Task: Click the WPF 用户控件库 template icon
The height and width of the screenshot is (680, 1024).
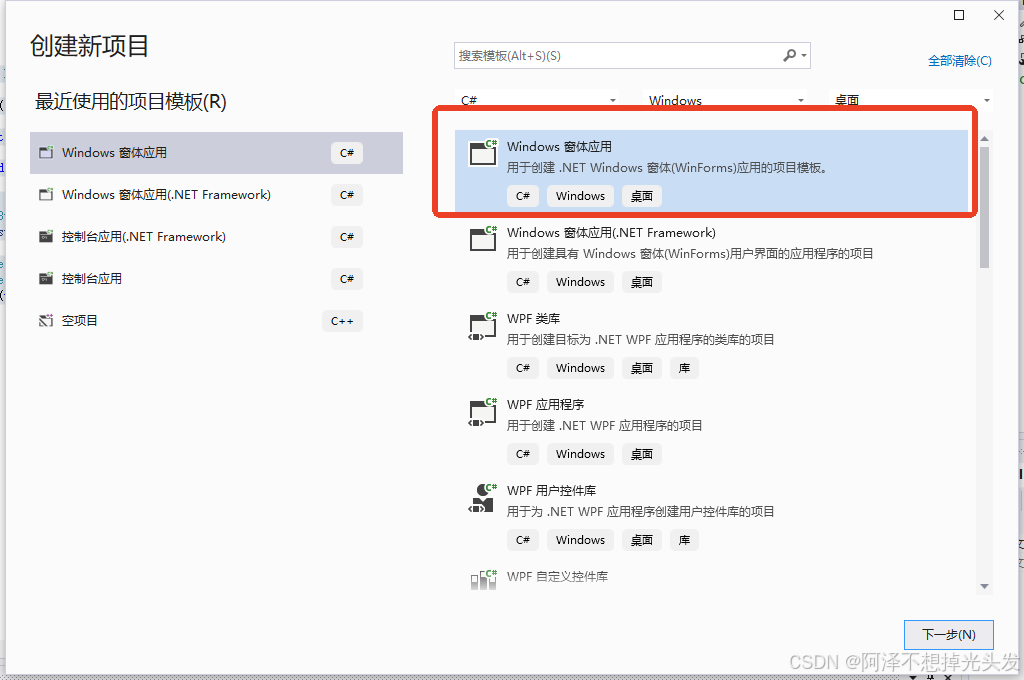Action: [x=483, y=498]
